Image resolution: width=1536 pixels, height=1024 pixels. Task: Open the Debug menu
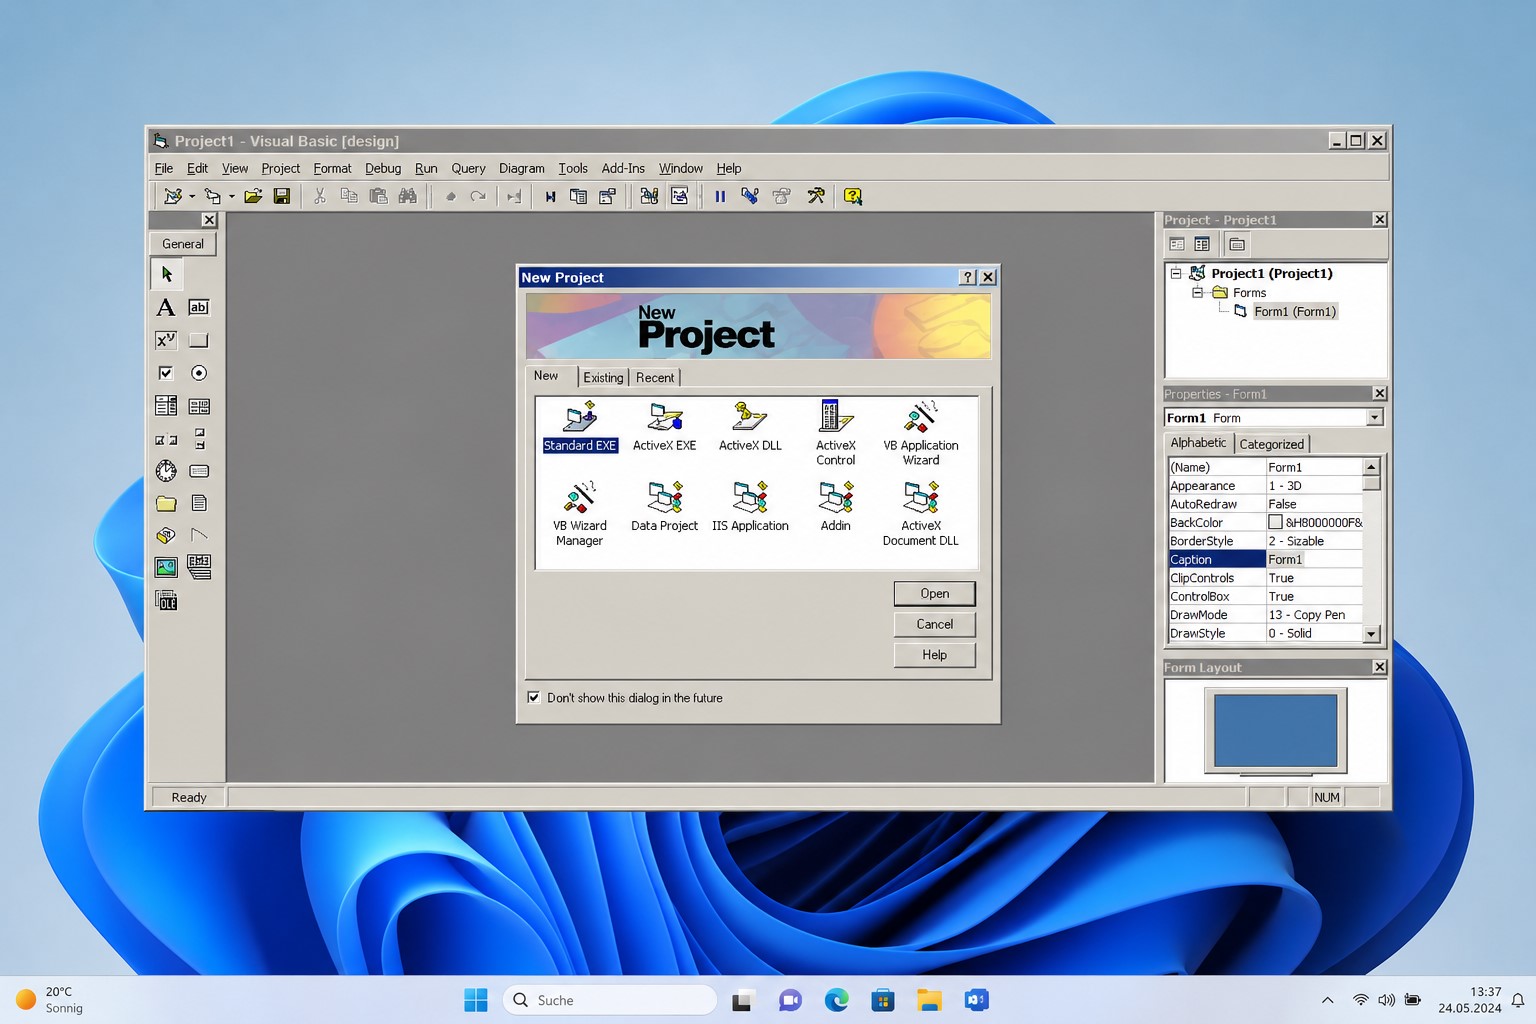(x=383, y=168)
